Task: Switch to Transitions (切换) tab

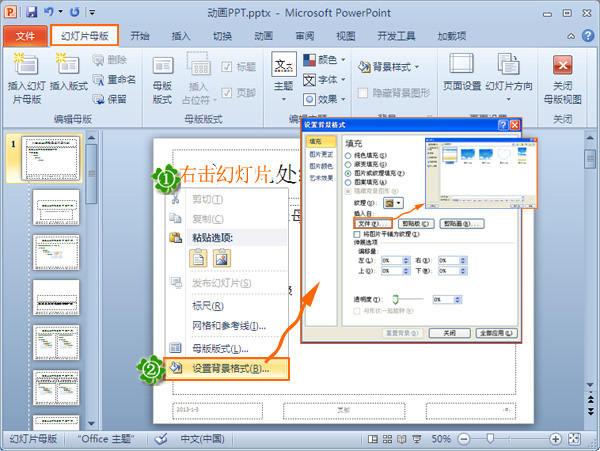Action: (222, 36)
